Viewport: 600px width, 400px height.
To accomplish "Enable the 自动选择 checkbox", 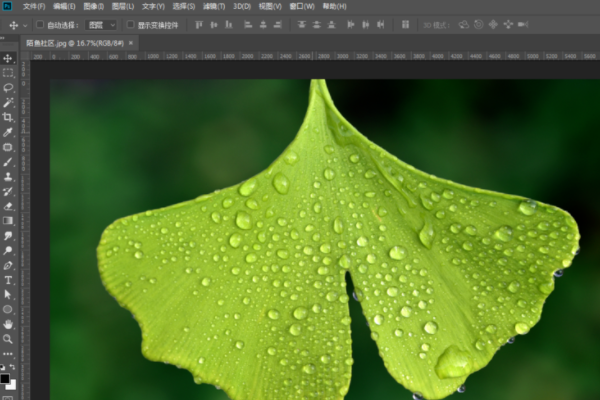I will (x=40, y=25).
